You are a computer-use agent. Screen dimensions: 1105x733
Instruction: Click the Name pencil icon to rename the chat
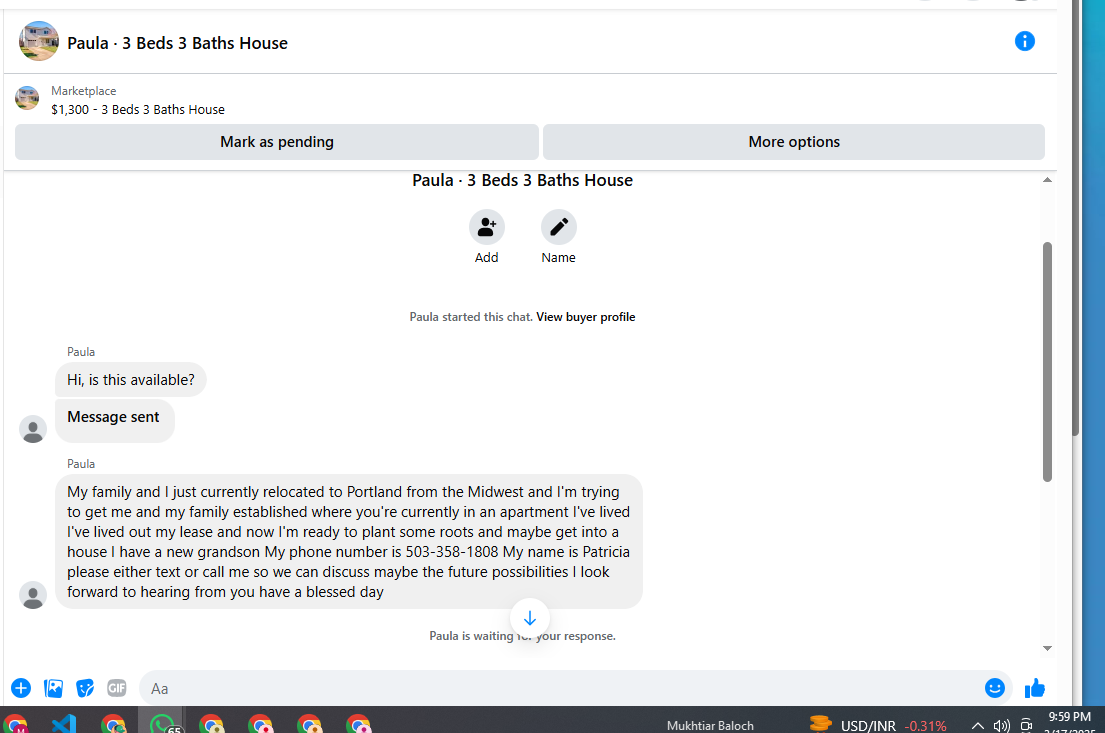coord(559,227)
